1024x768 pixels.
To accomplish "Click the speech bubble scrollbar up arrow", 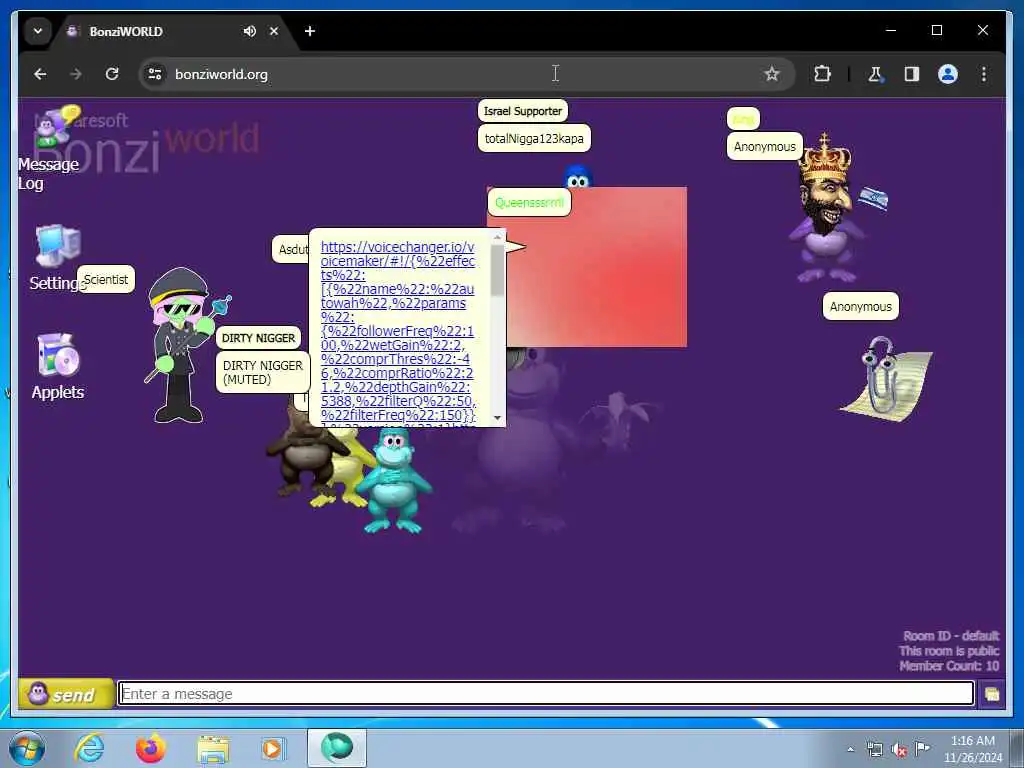I will [498, 236].
